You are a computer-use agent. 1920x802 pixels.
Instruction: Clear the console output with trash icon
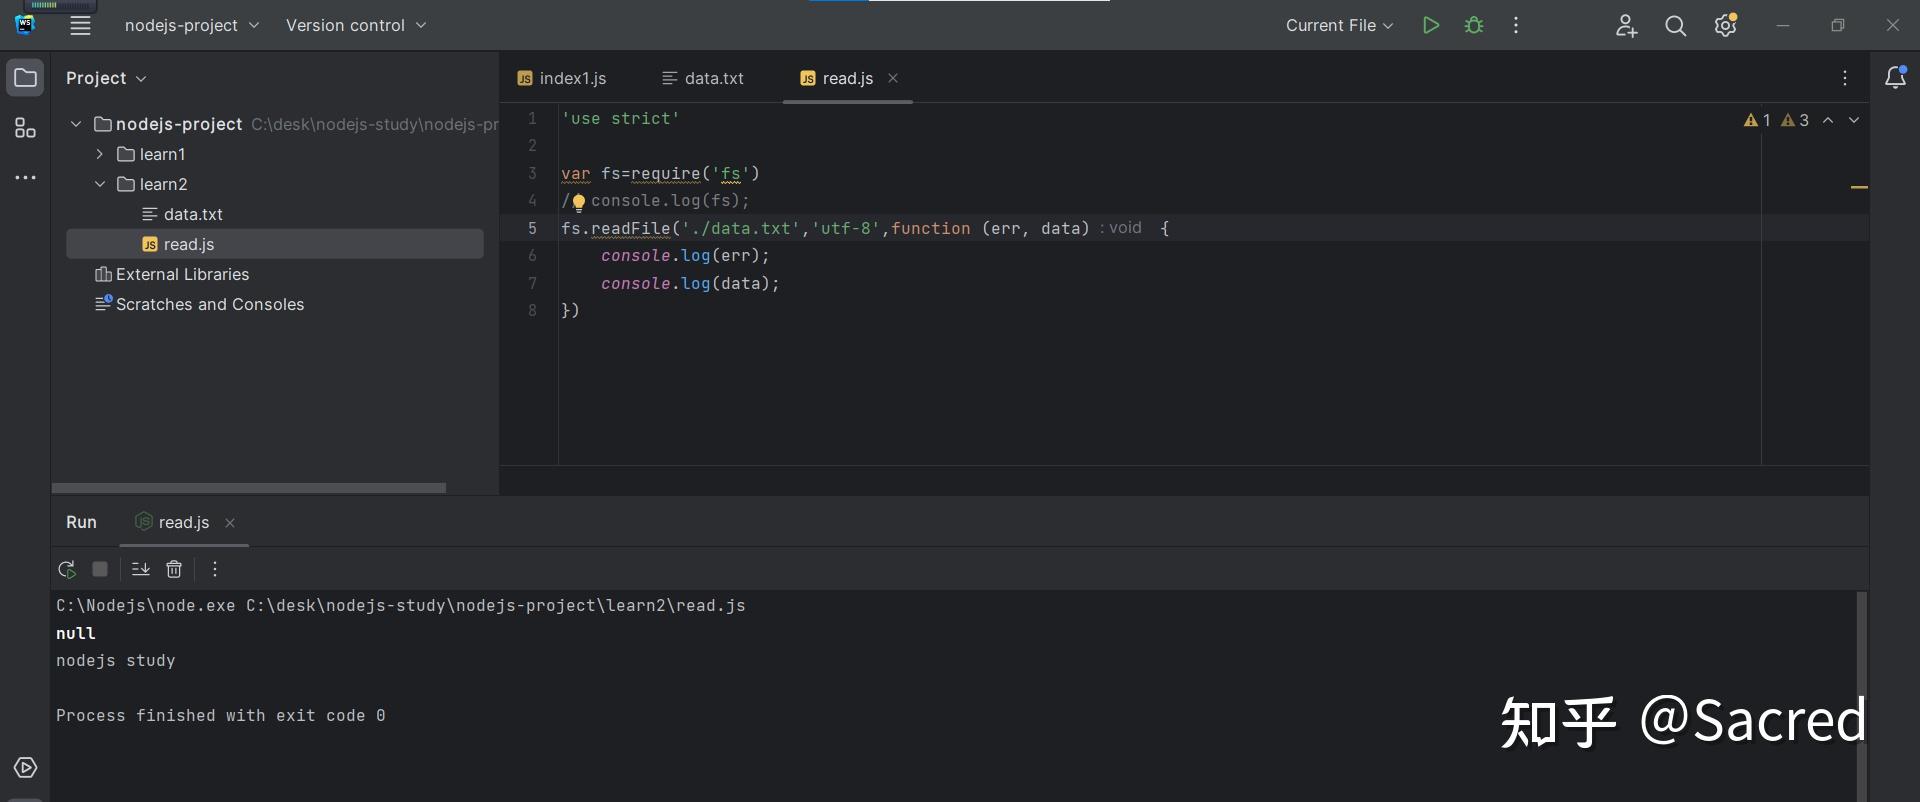174,569
